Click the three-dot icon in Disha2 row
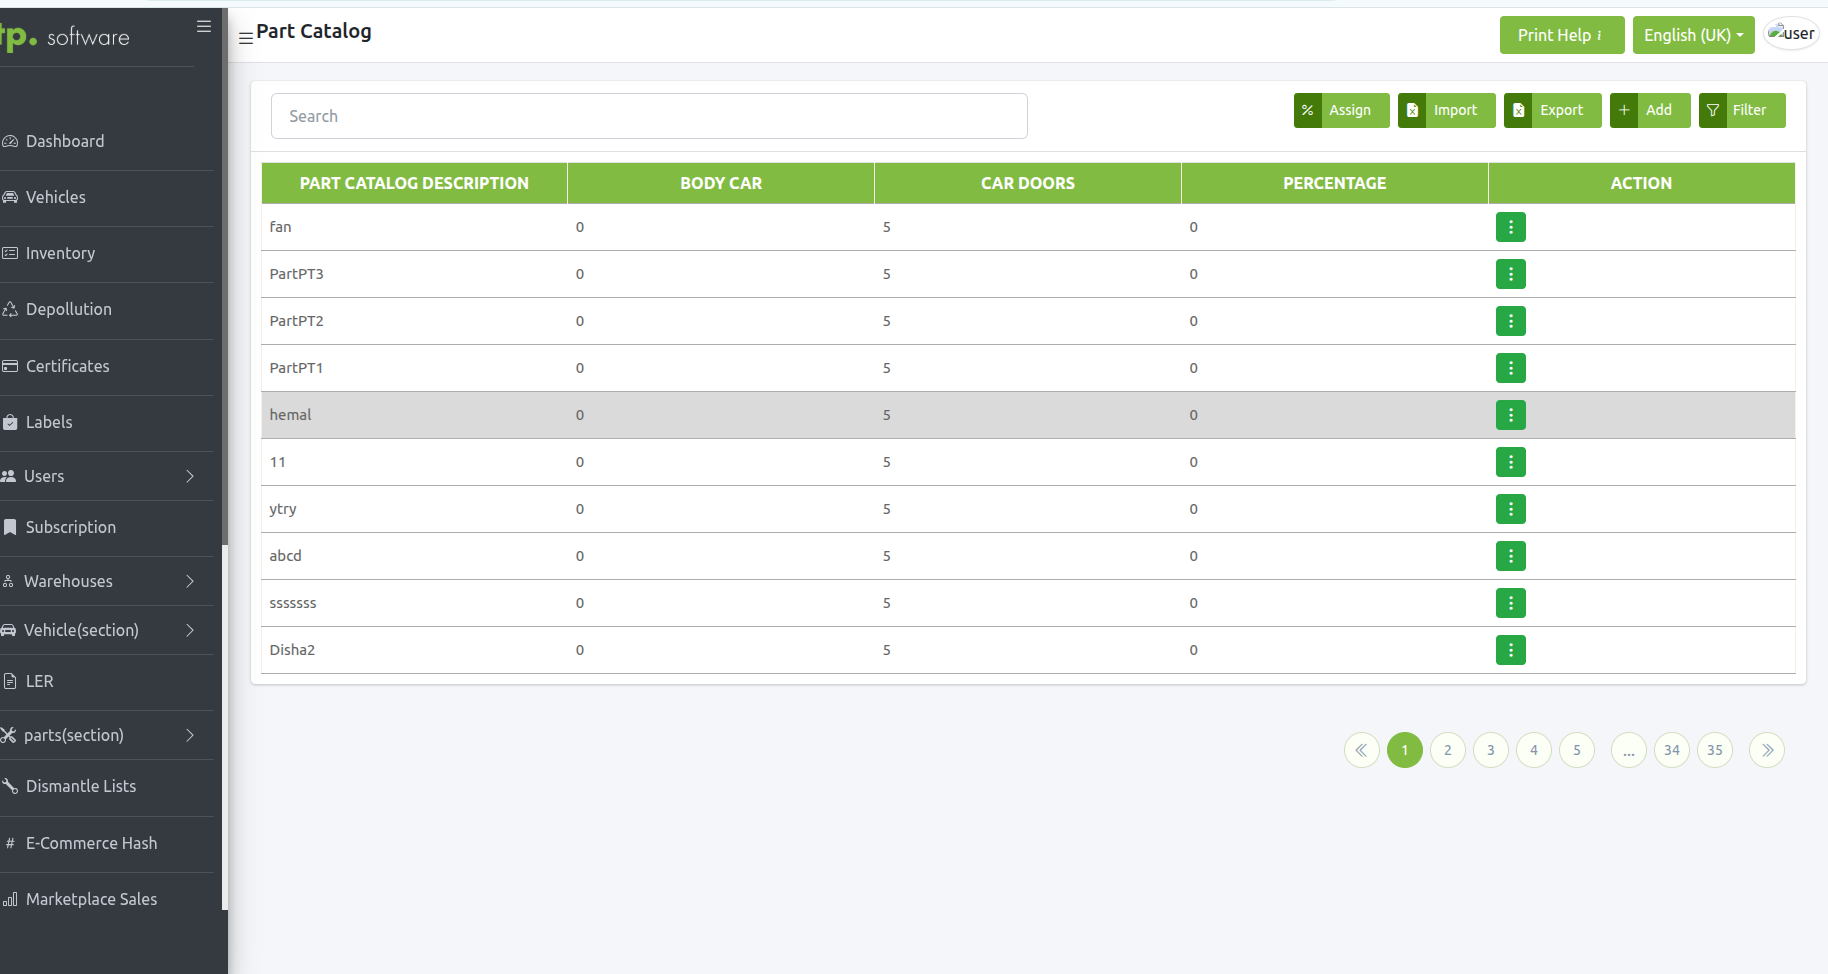 [1510, 650]
